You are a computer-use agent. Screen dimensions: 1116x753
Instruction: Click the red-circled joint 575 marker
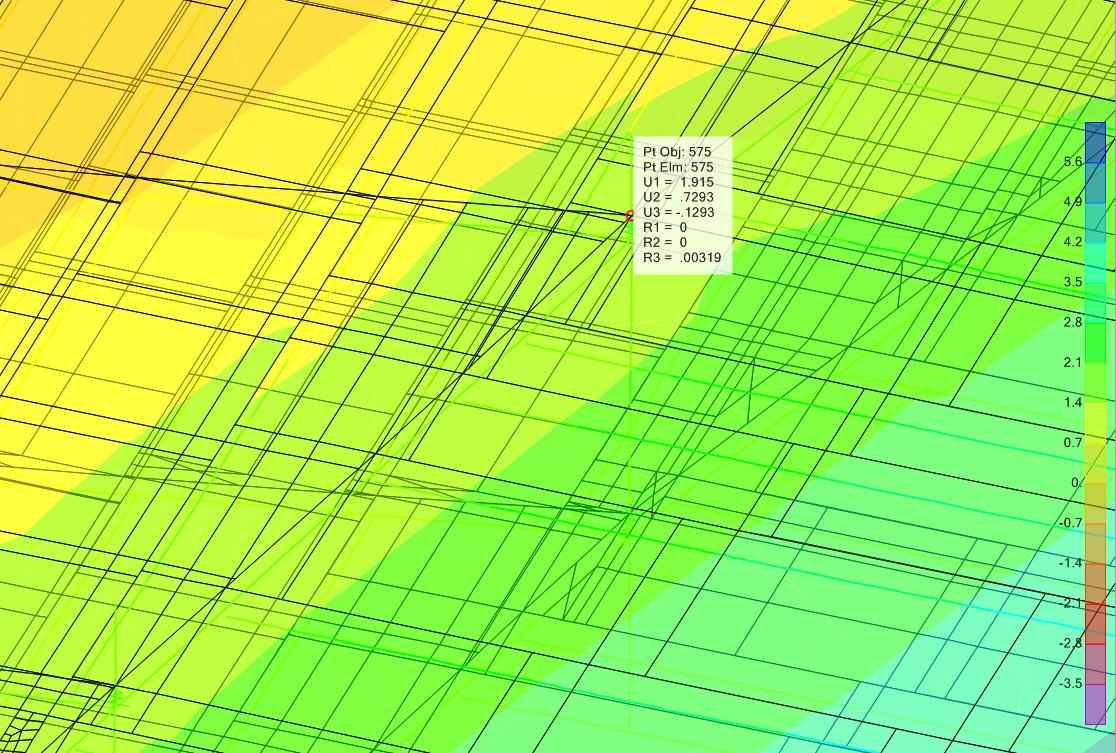tap(630, 215)
